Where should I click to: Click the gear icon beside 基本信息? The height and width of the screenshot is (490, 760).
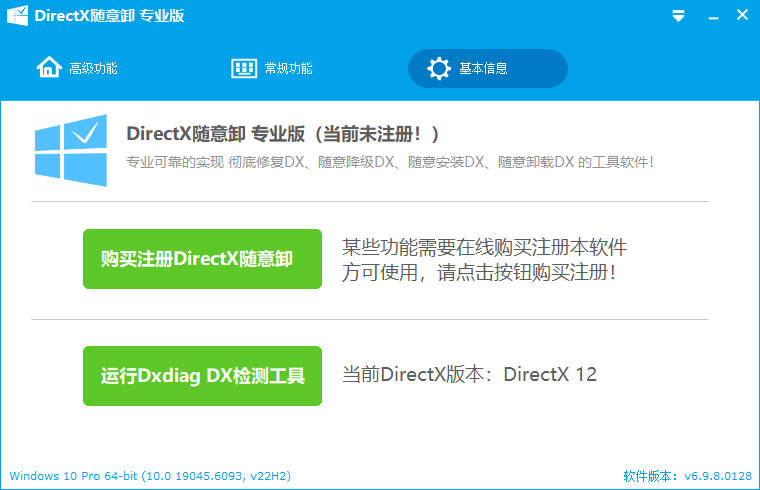pyautogui.click(x=439, y=68)
